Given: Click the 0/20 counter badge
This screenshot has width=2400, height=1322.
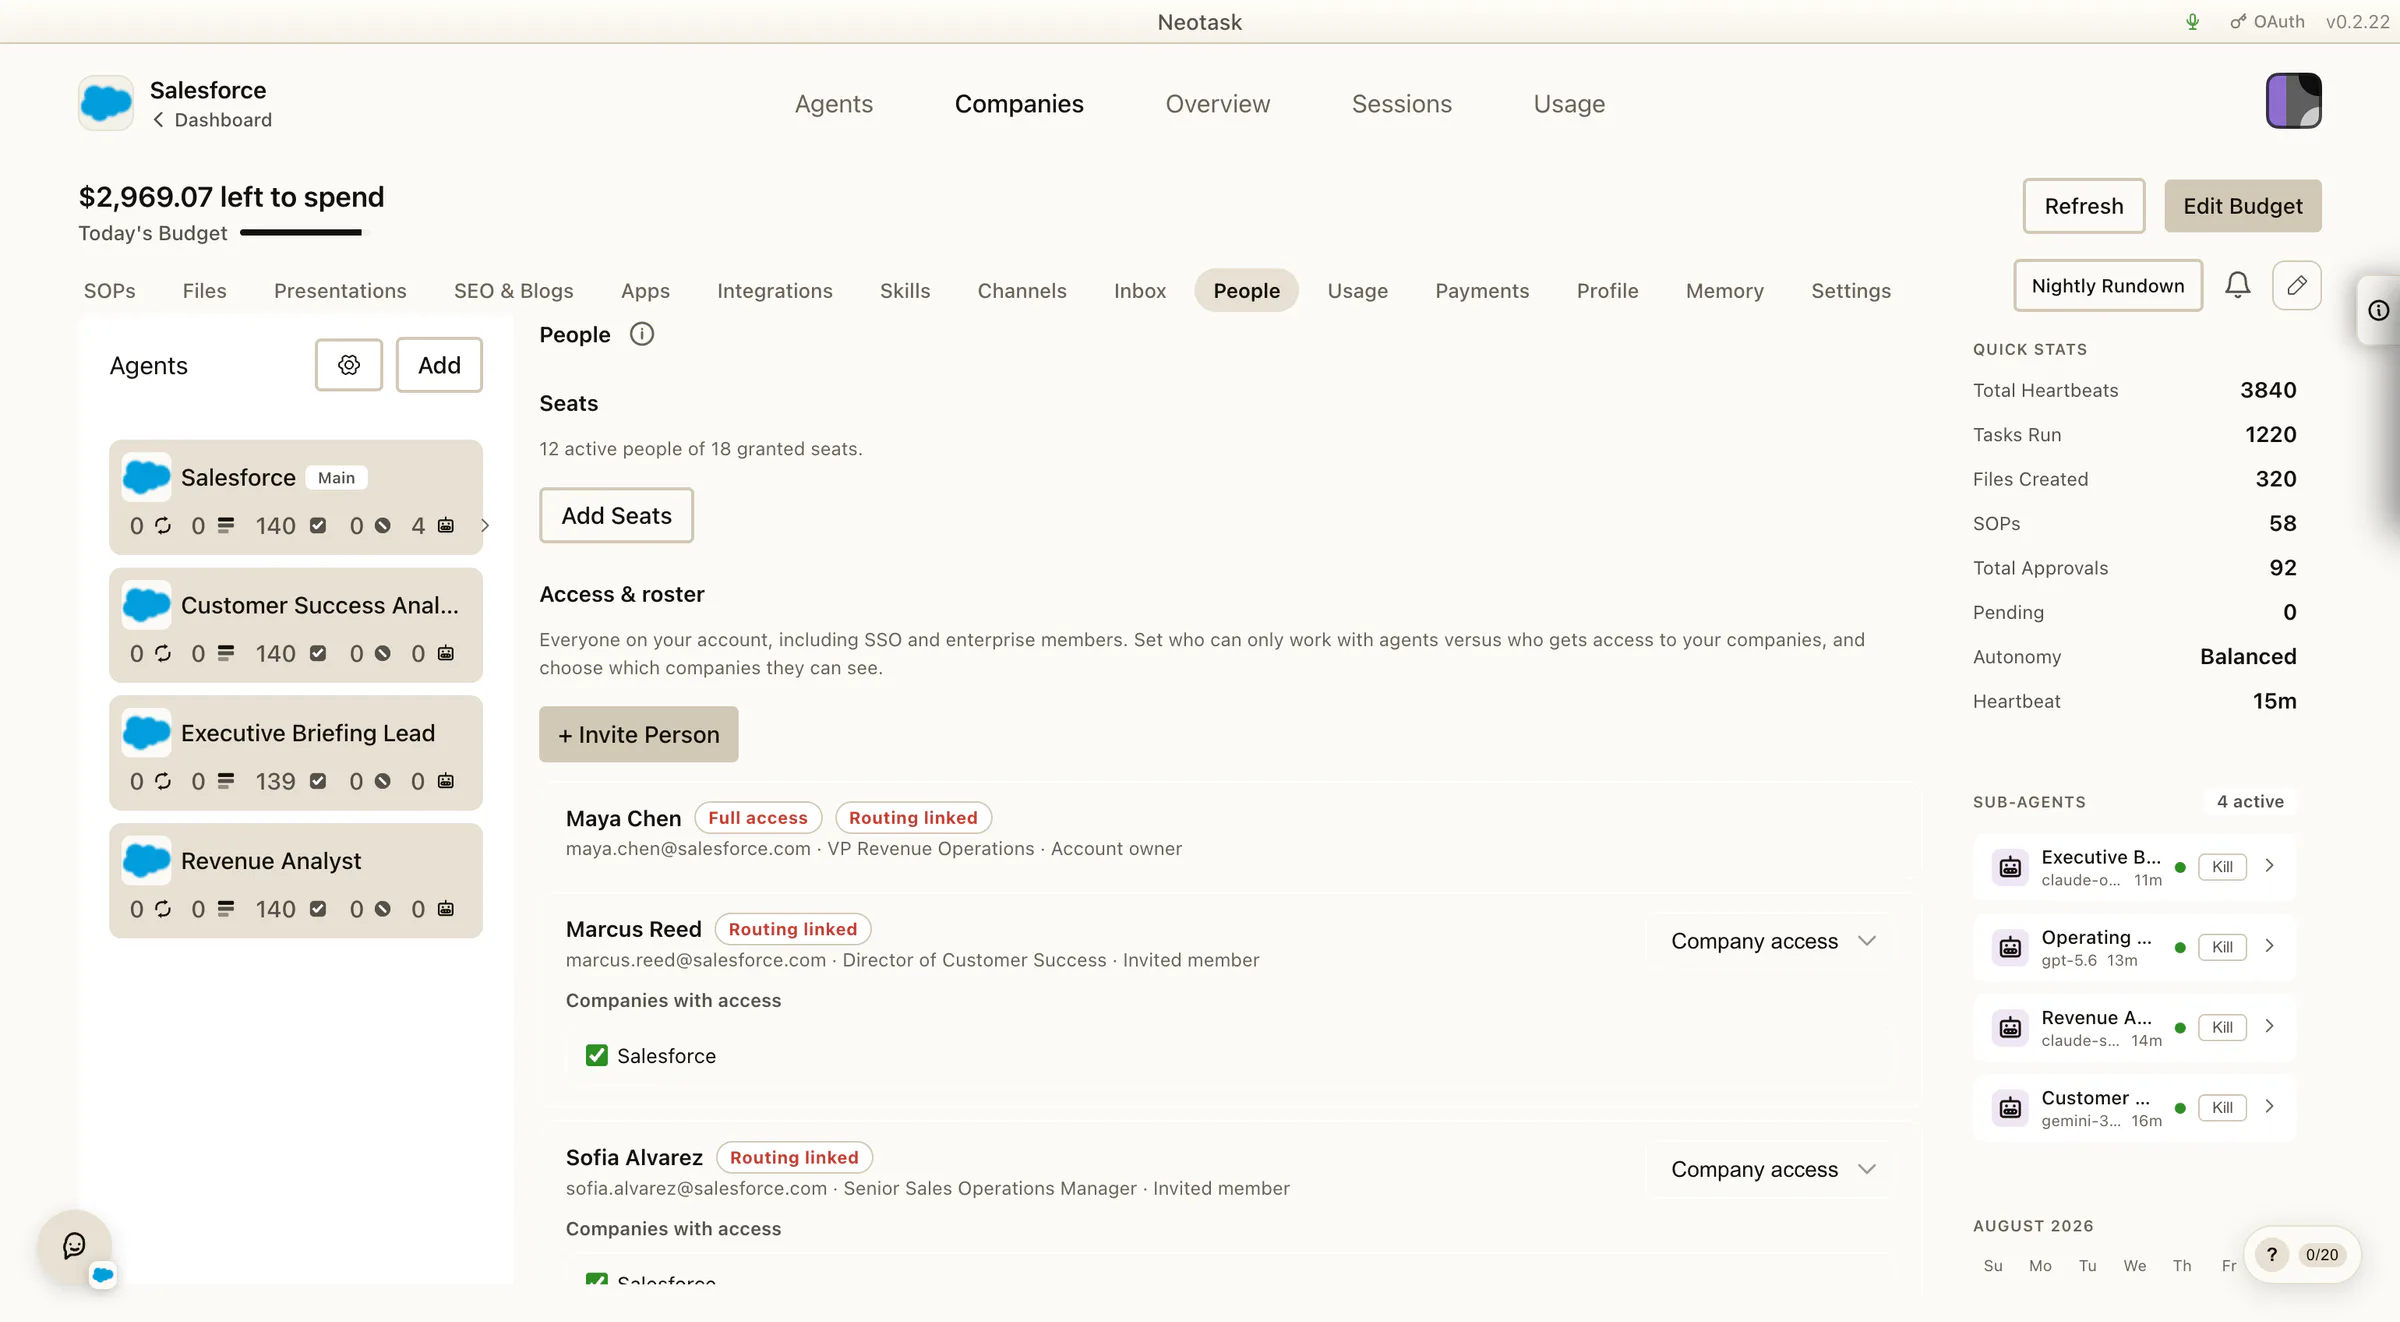Looking at the screenshot, I should click(x=2322, y=1255).
